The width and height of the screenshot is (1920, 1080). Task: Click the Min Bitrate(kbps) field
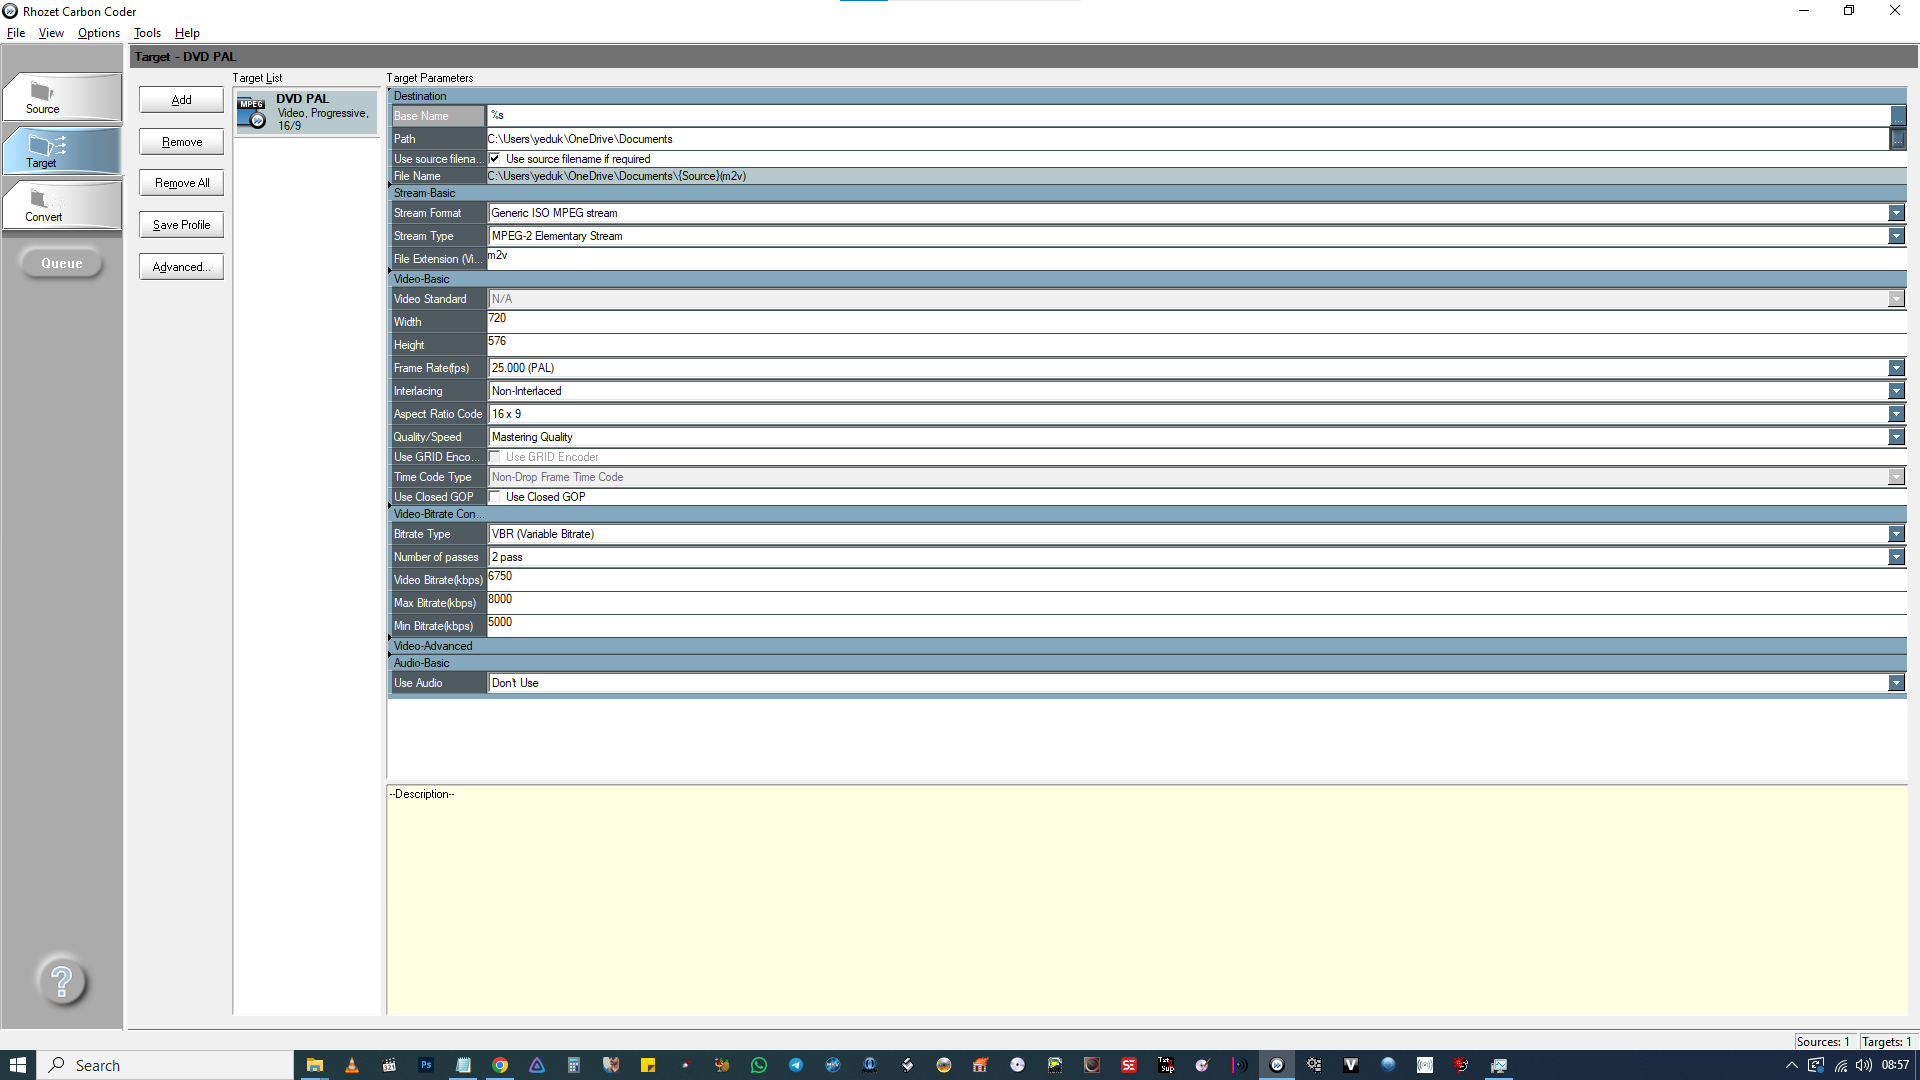[x=1196, y=626]
